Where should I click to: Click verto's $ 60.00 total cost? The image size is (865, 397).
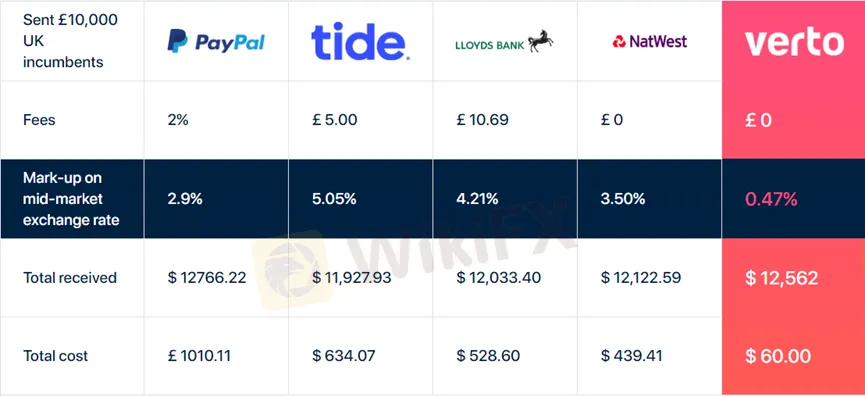778,356
